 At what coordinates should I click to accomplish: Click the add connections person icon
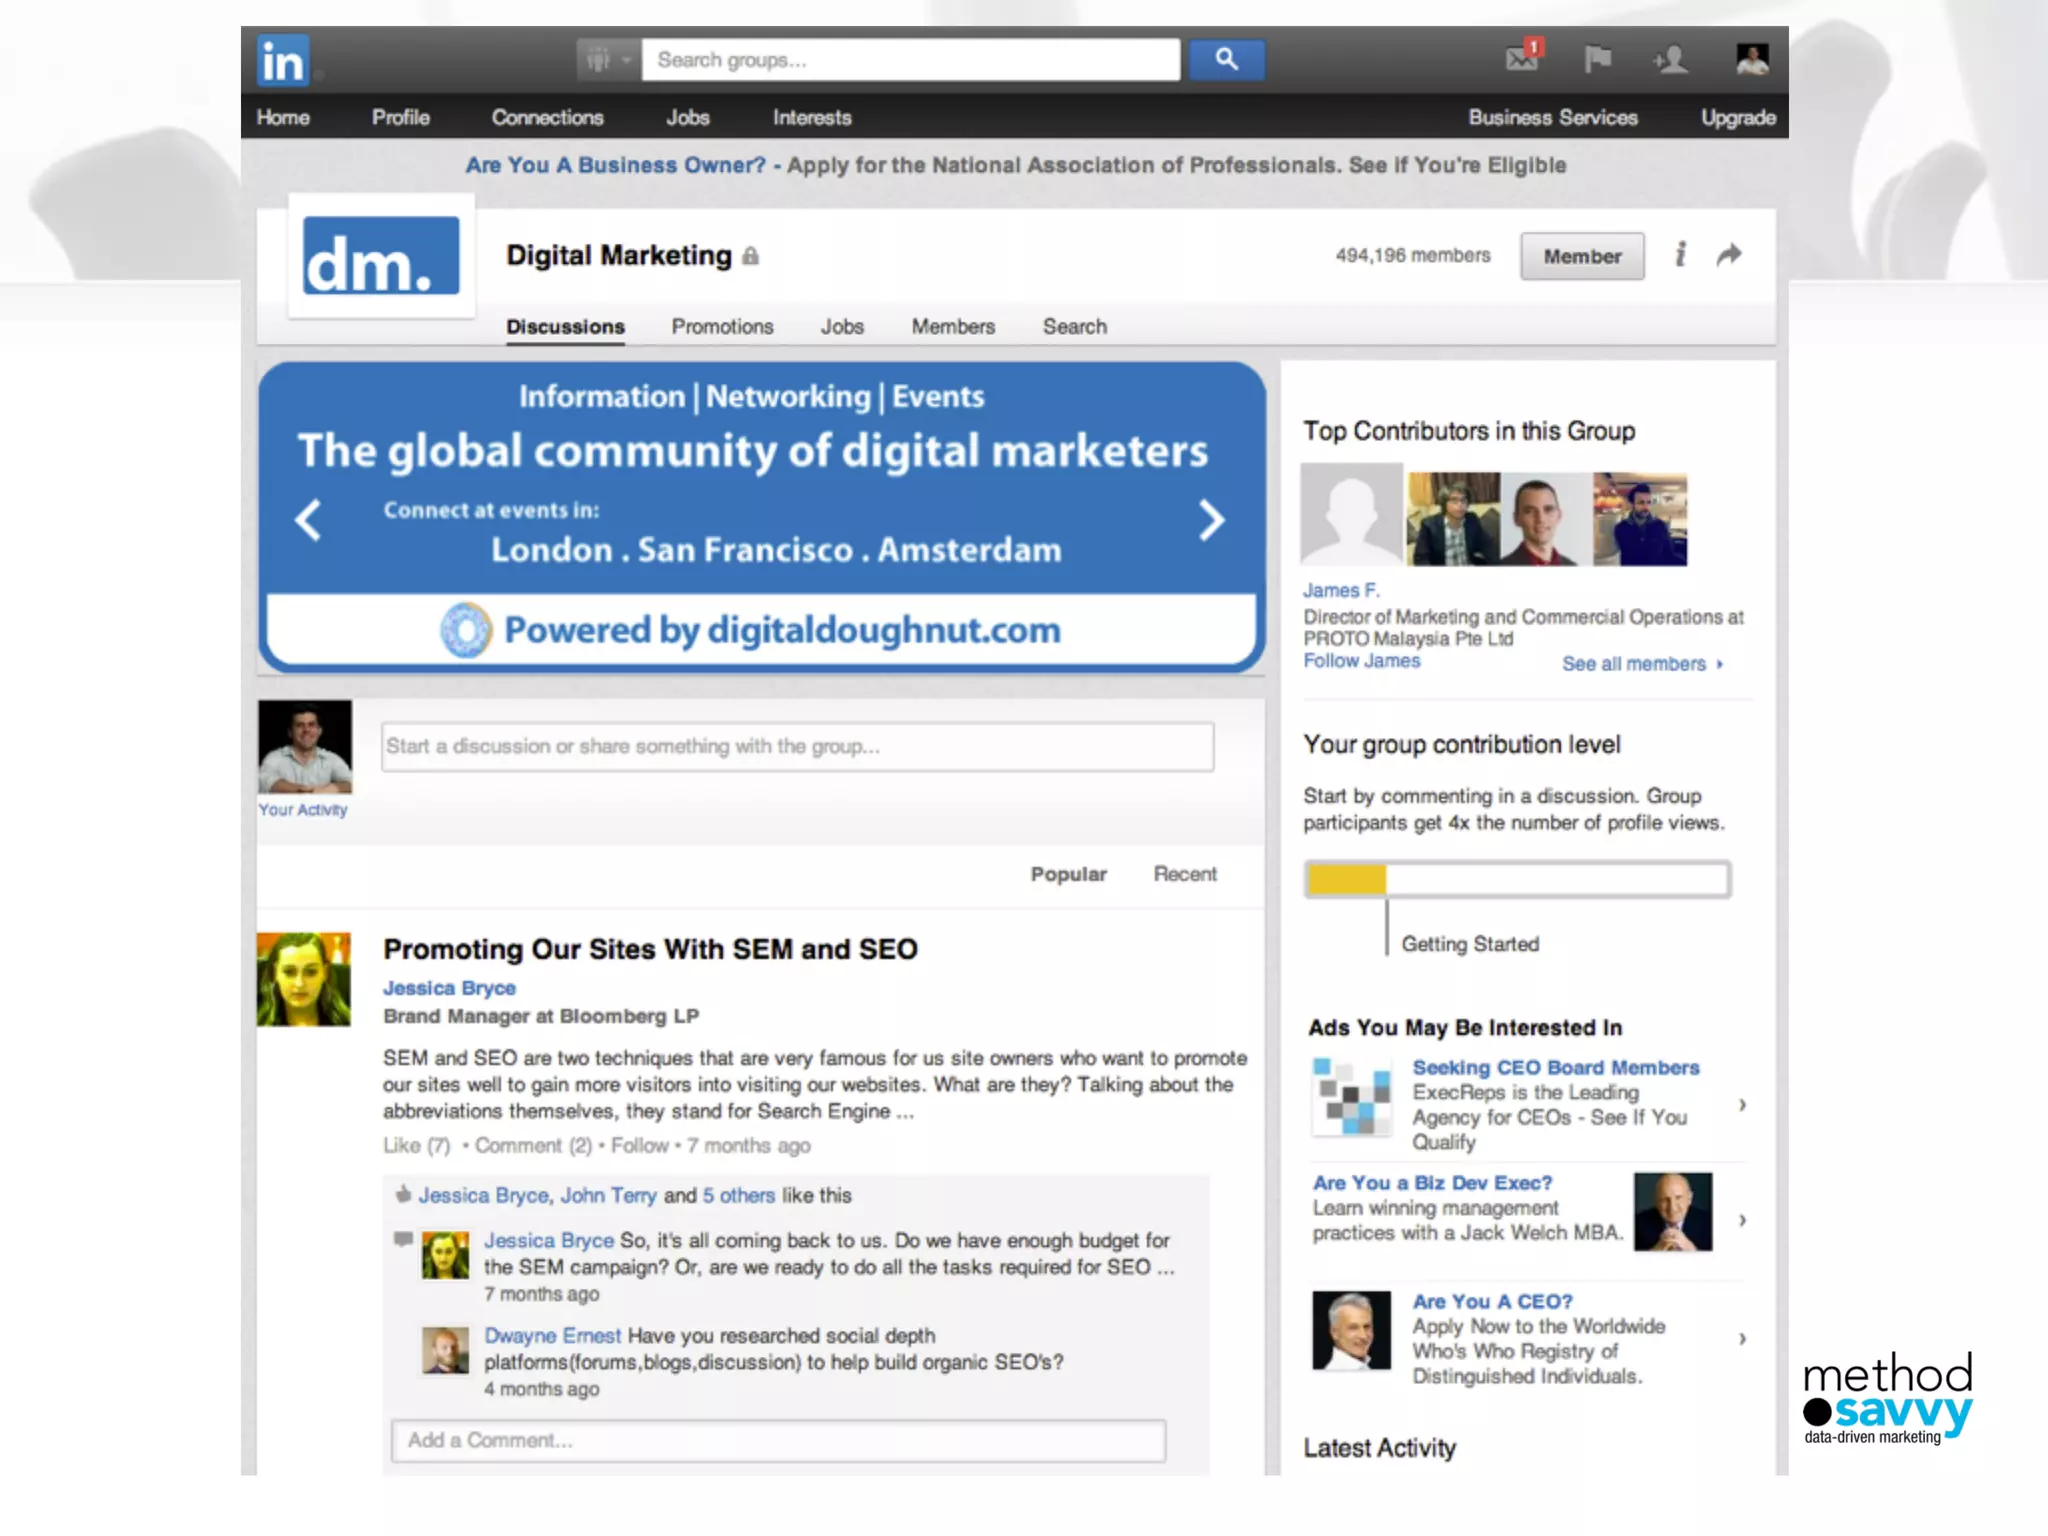[x=1671, y=60]
